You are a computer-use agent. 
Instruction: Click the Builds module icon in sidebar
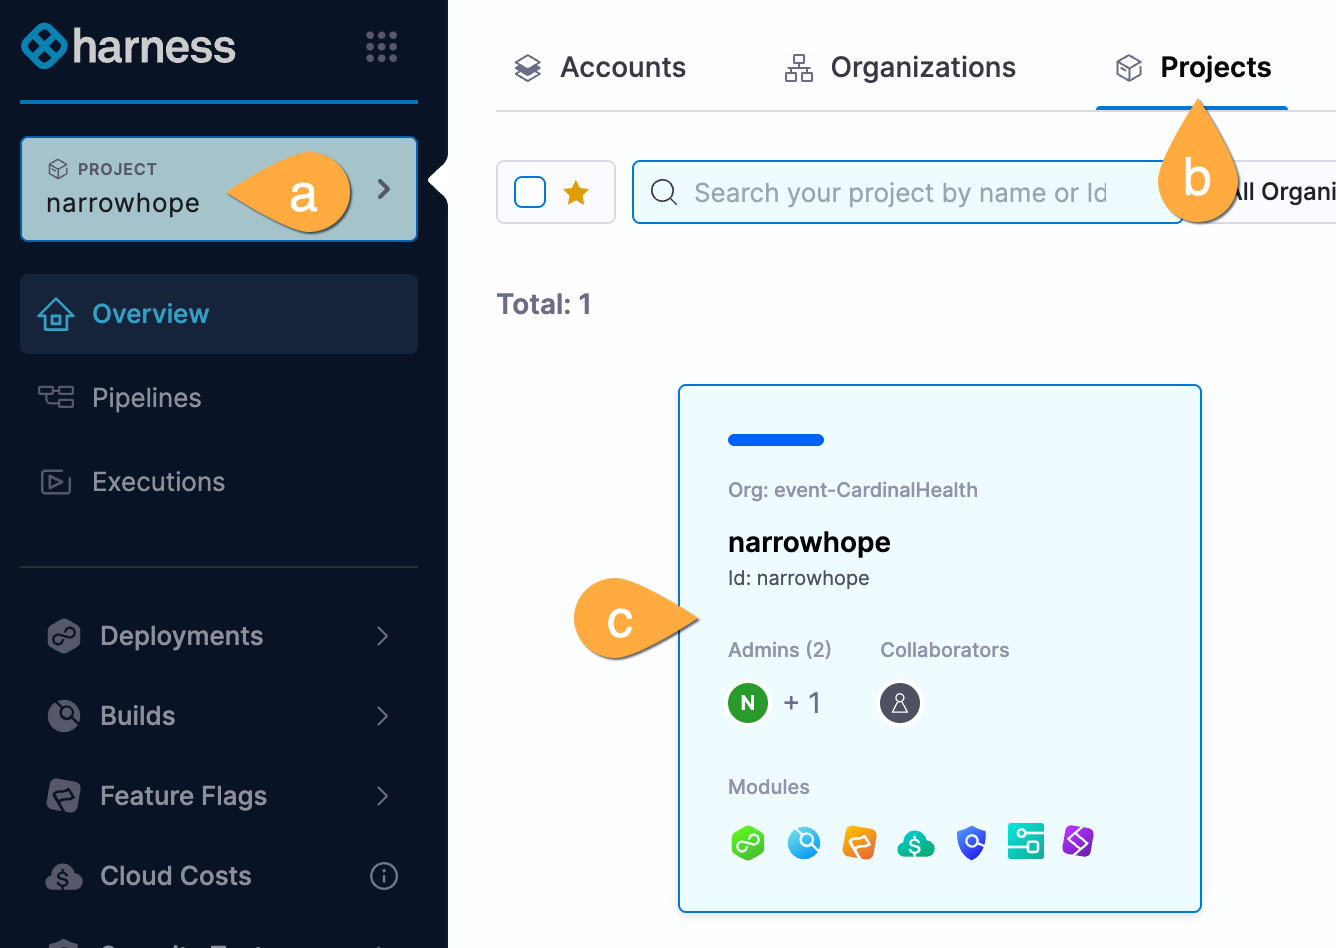coord(64,716)
